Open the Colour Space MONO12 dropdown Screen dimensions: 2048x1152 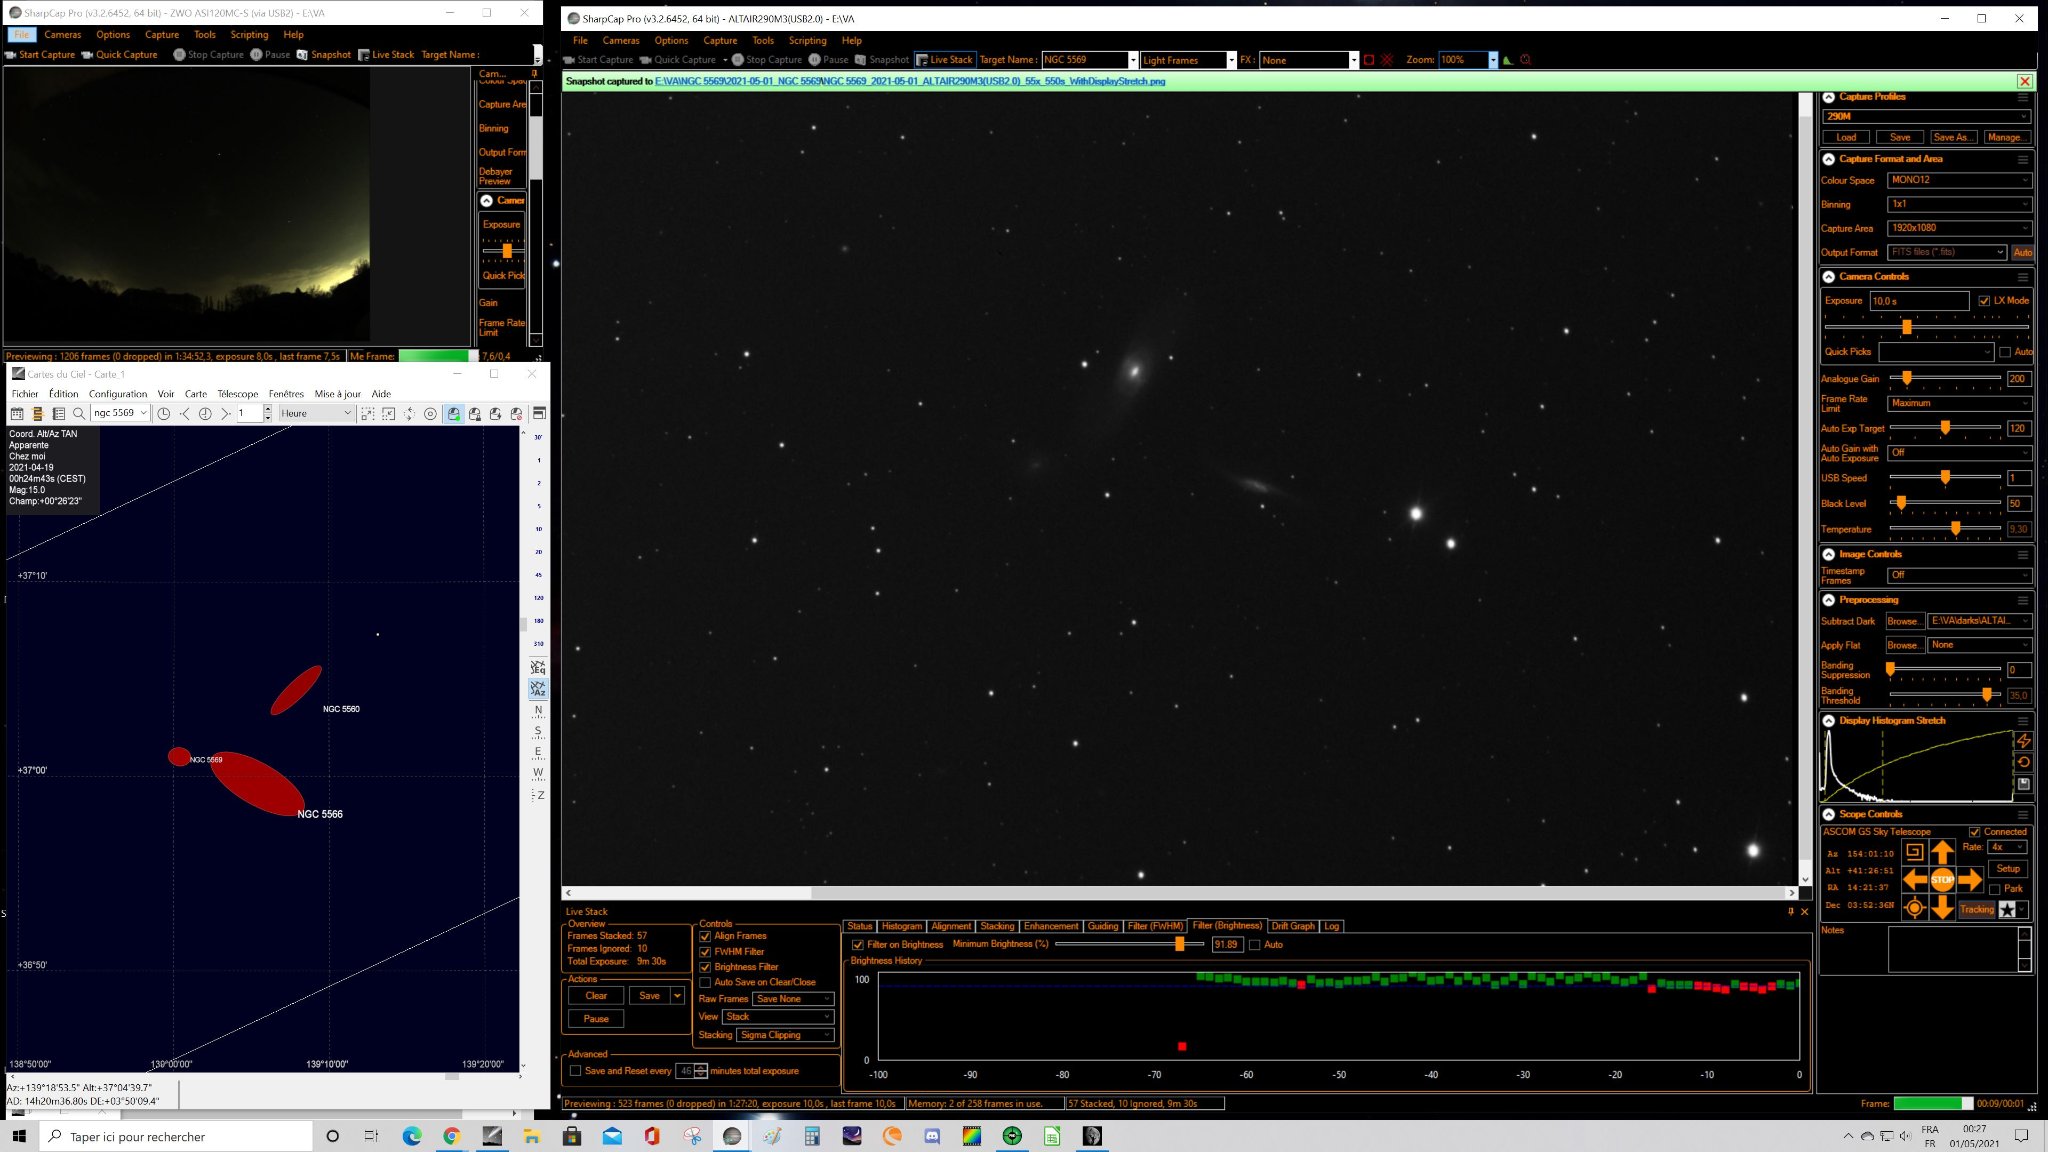tap(1959, 180)
